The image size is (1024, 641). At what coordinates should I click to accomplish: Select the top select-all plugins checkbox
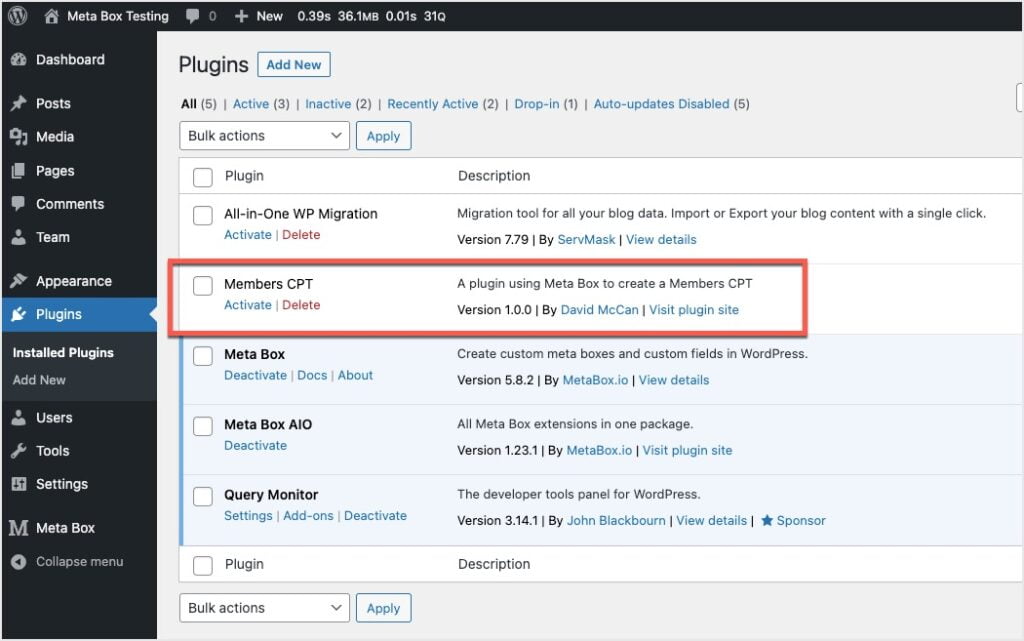(x=203, y=175)
